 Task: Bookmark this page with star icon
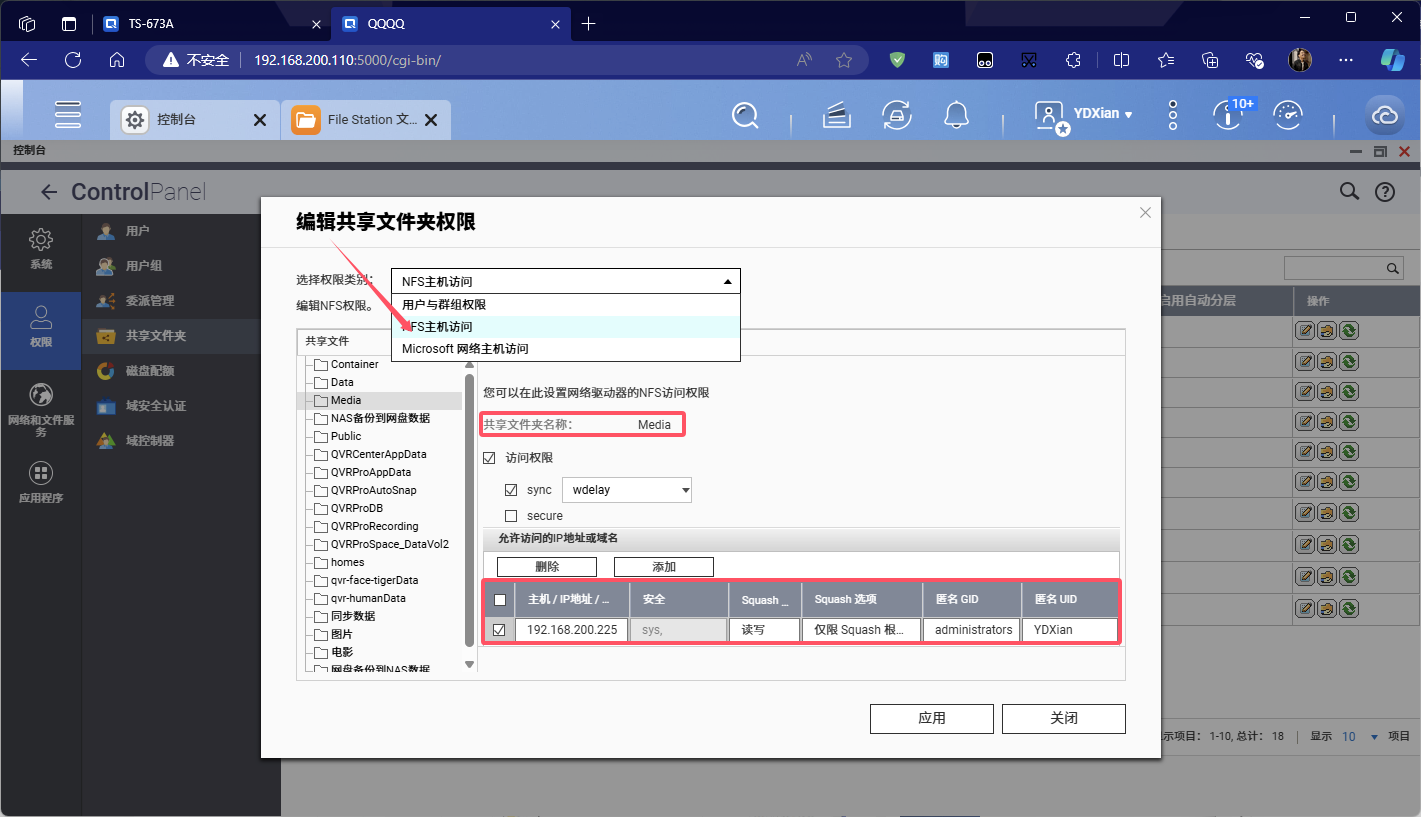point(844,60)
